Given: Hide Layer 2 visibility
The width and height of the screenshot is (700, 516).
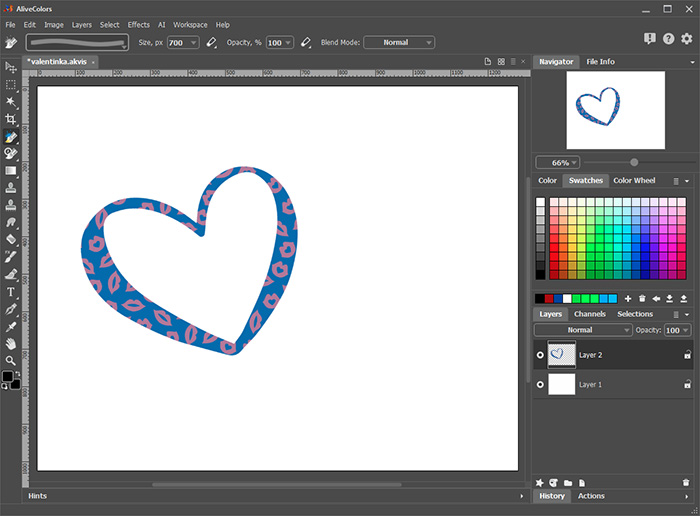Looking at the screenshot, I should tap(540, 355).
